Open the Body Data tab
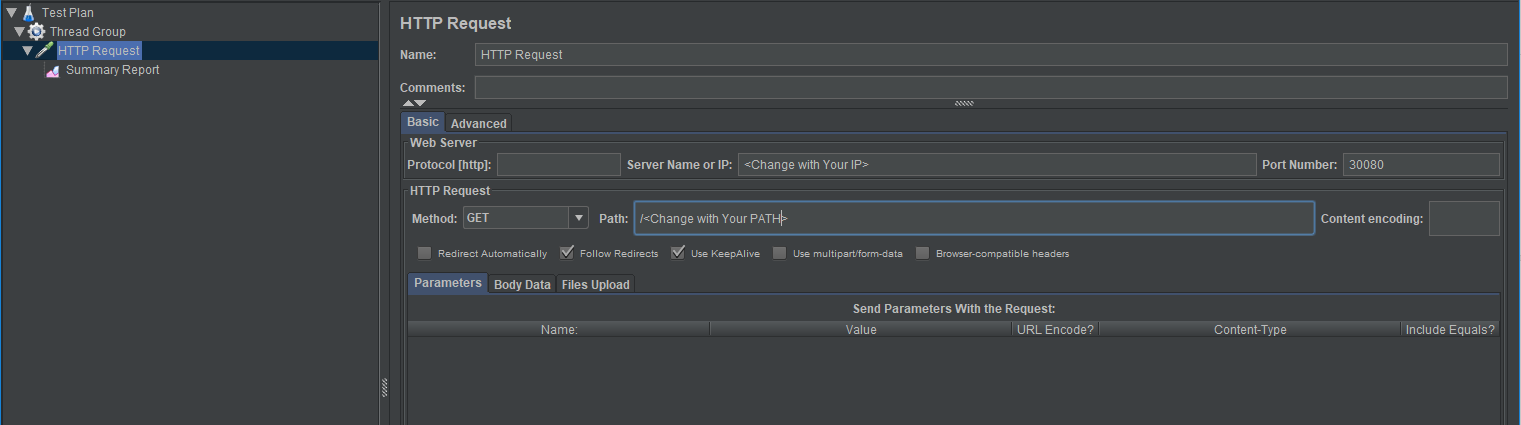 coord(522,285)
